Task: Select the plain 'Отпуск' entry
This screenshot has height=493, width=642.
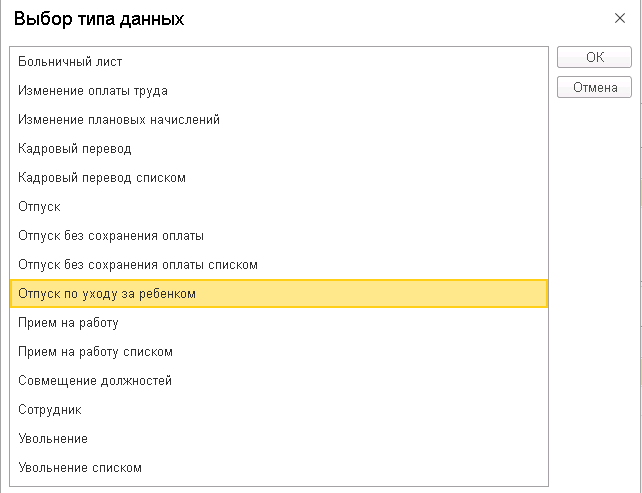Action: (x=40, y=207)
